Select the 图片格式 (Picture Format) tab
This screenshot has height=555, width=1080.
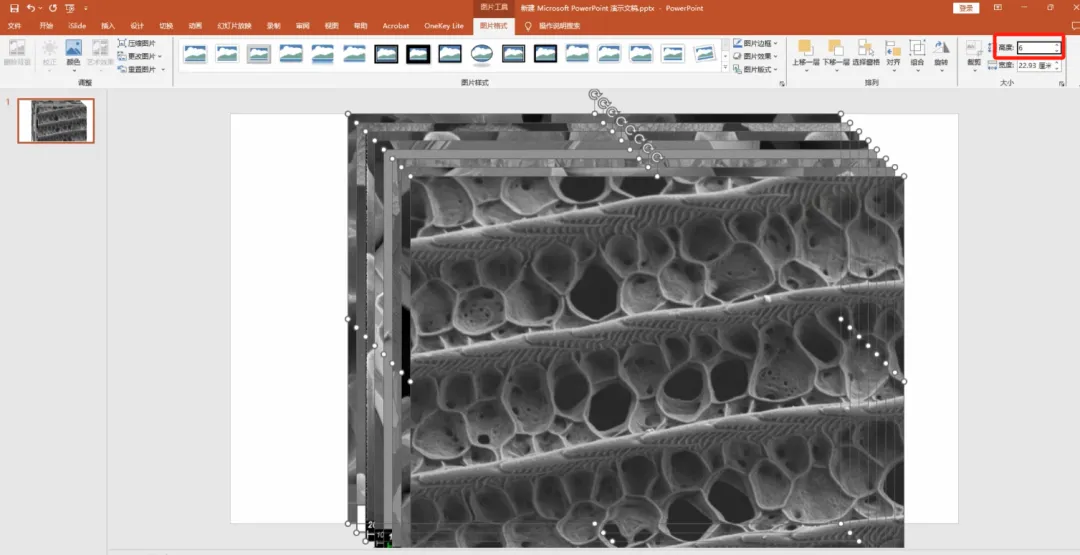coord(493,25)
